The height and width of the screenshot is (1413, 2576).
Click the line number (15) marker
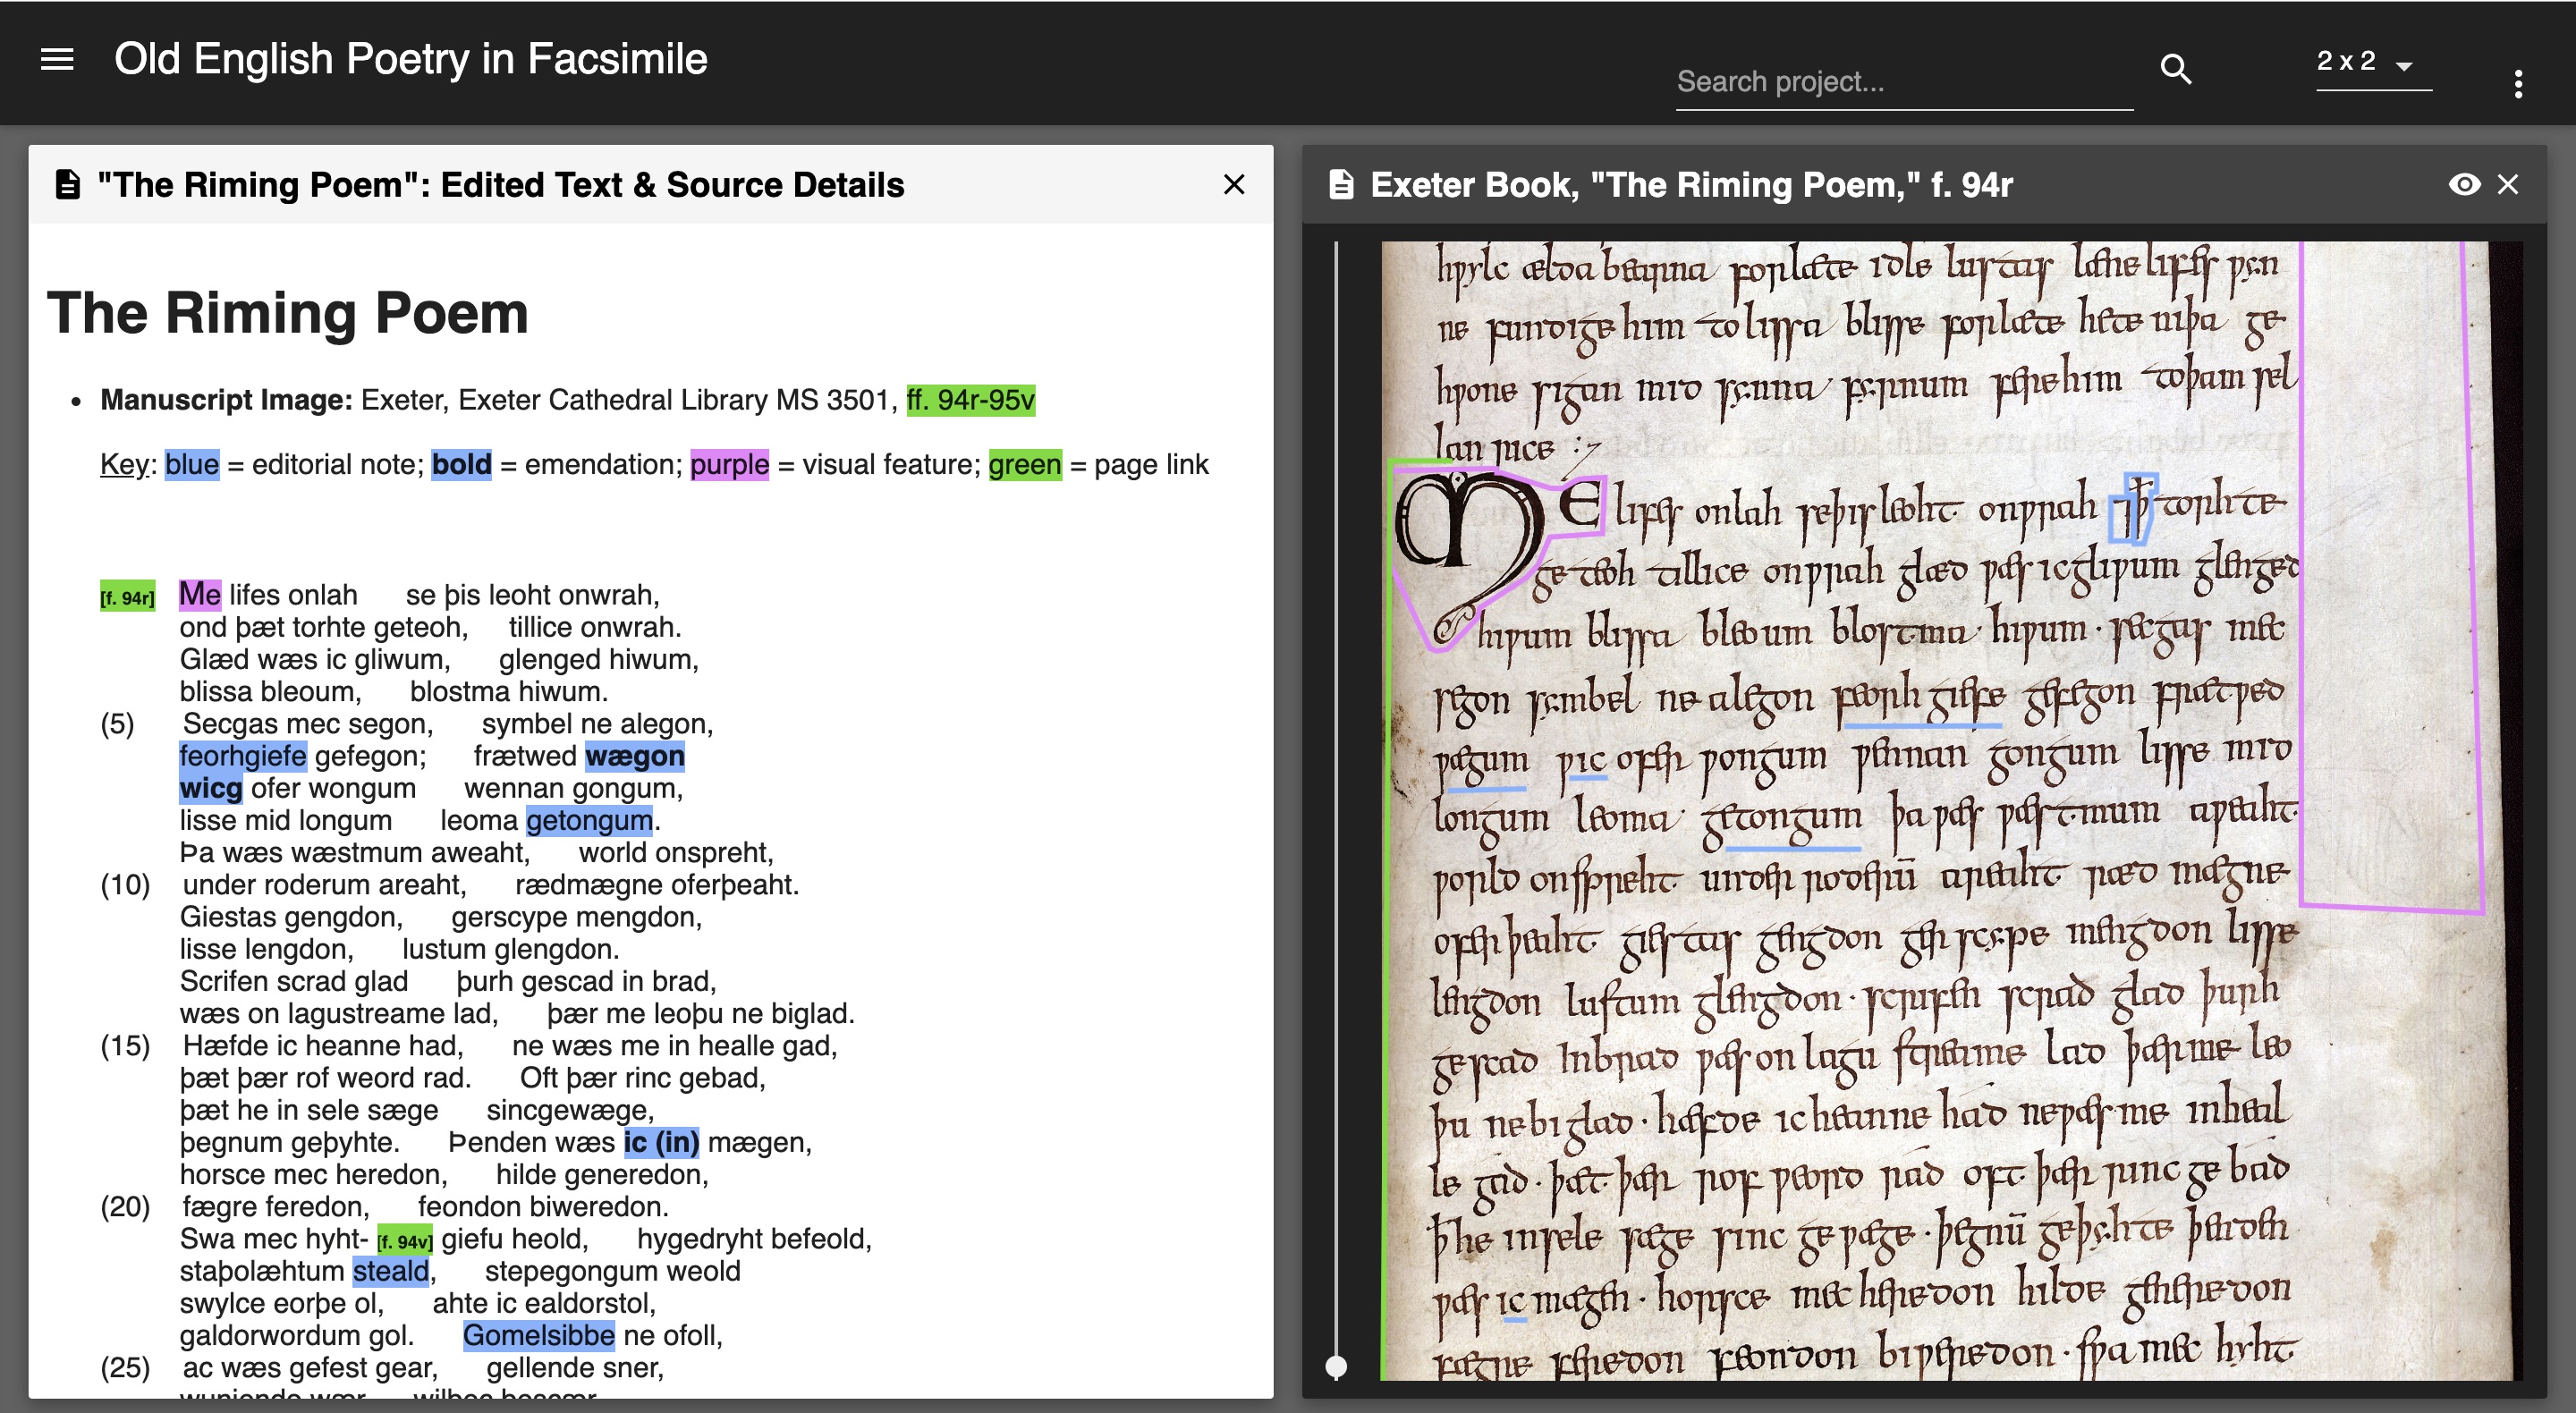(x=125, y=1046)
